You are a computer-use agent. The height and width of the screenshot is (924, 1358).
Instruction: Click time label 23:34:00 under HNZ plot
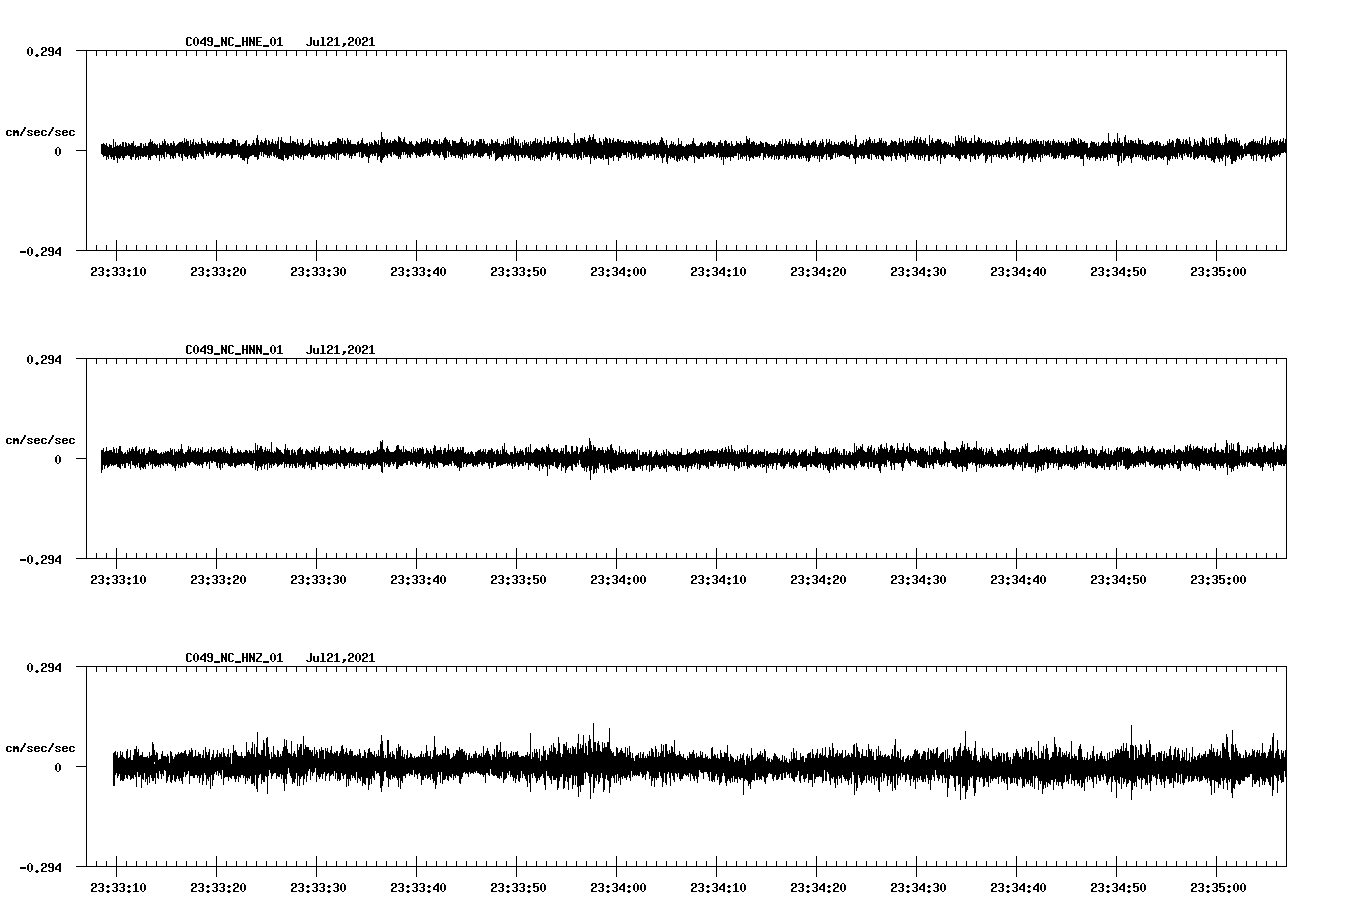click(618, 887)
